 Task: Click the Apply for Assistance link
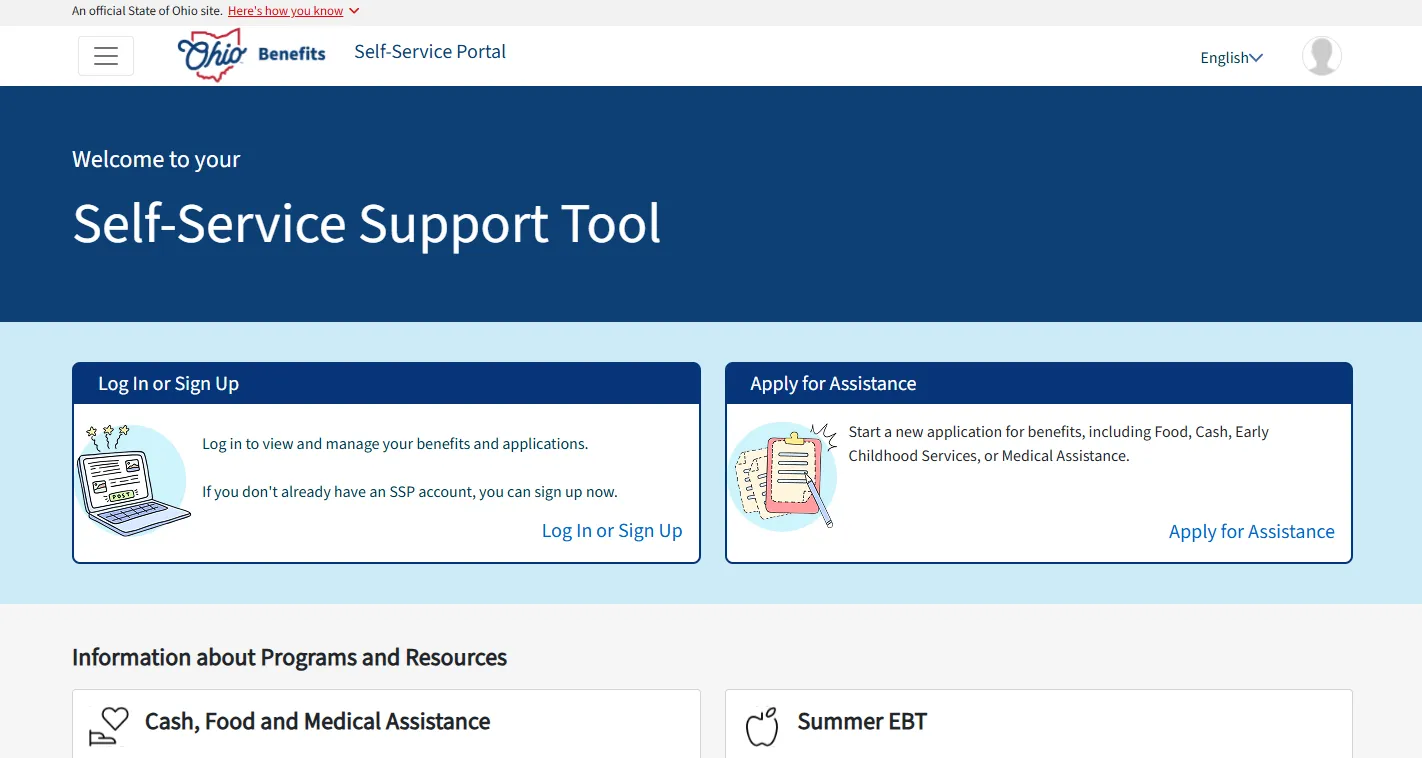1251,532
